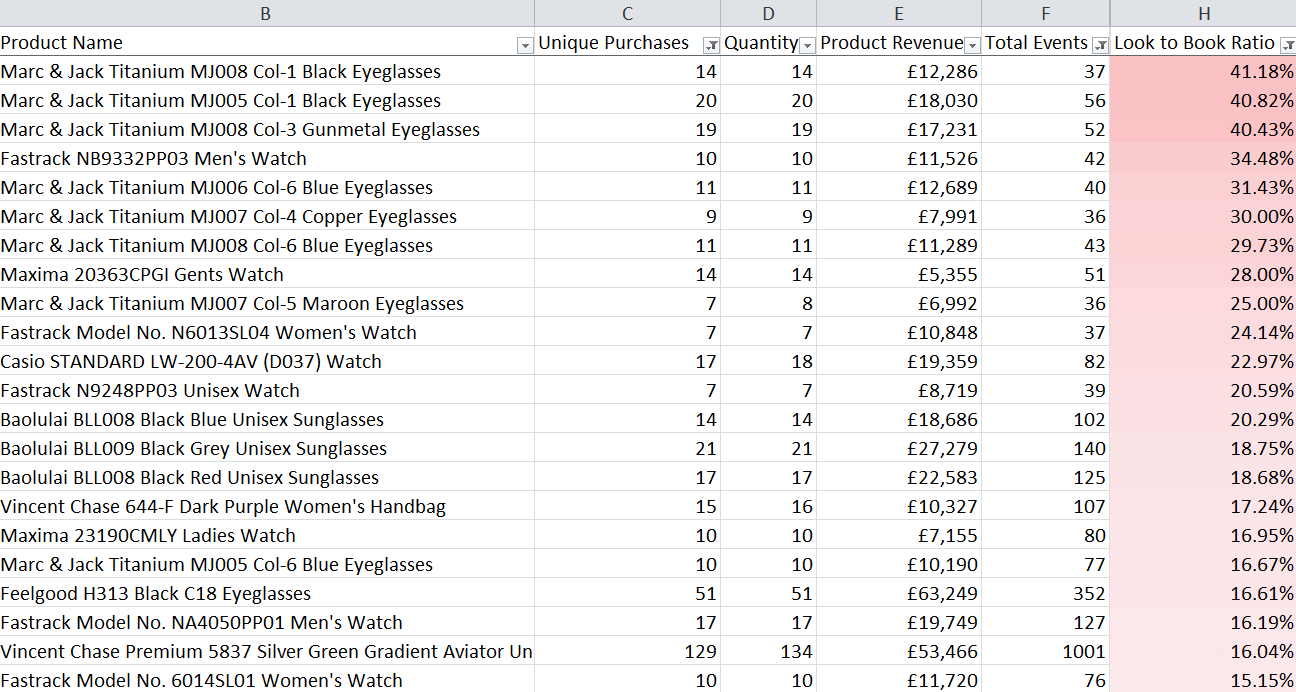Click the 16.04% ratio cell
The image size is (1296, 692).
pyautogui.click(x=1203, y=651)
